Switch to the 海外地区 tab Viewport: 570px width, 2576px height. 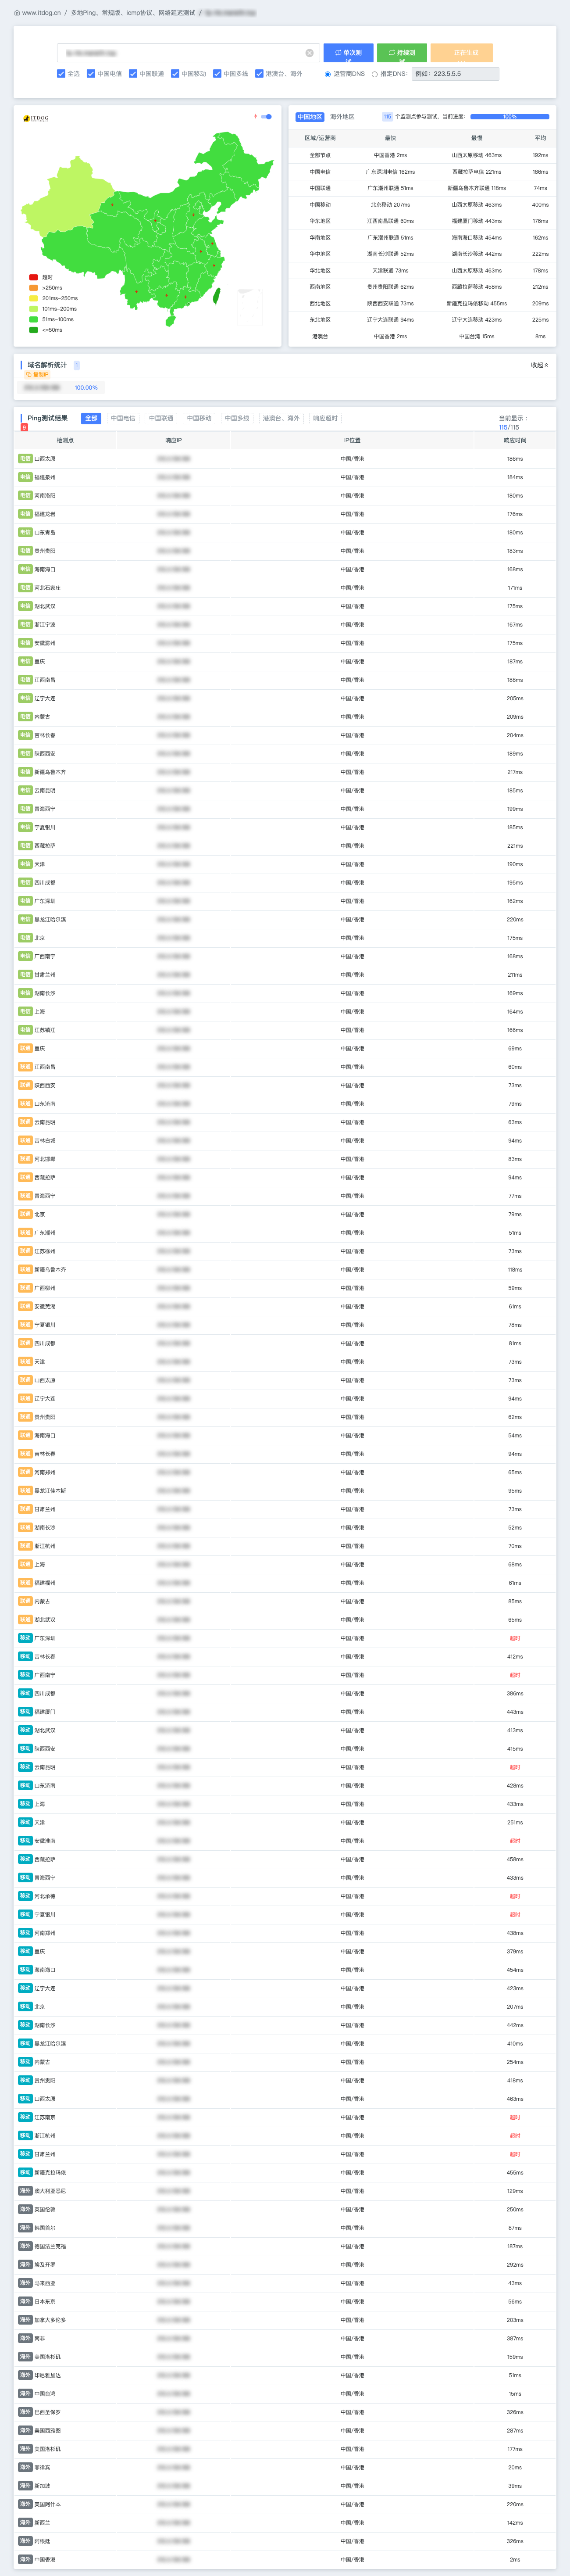[342, 117]
